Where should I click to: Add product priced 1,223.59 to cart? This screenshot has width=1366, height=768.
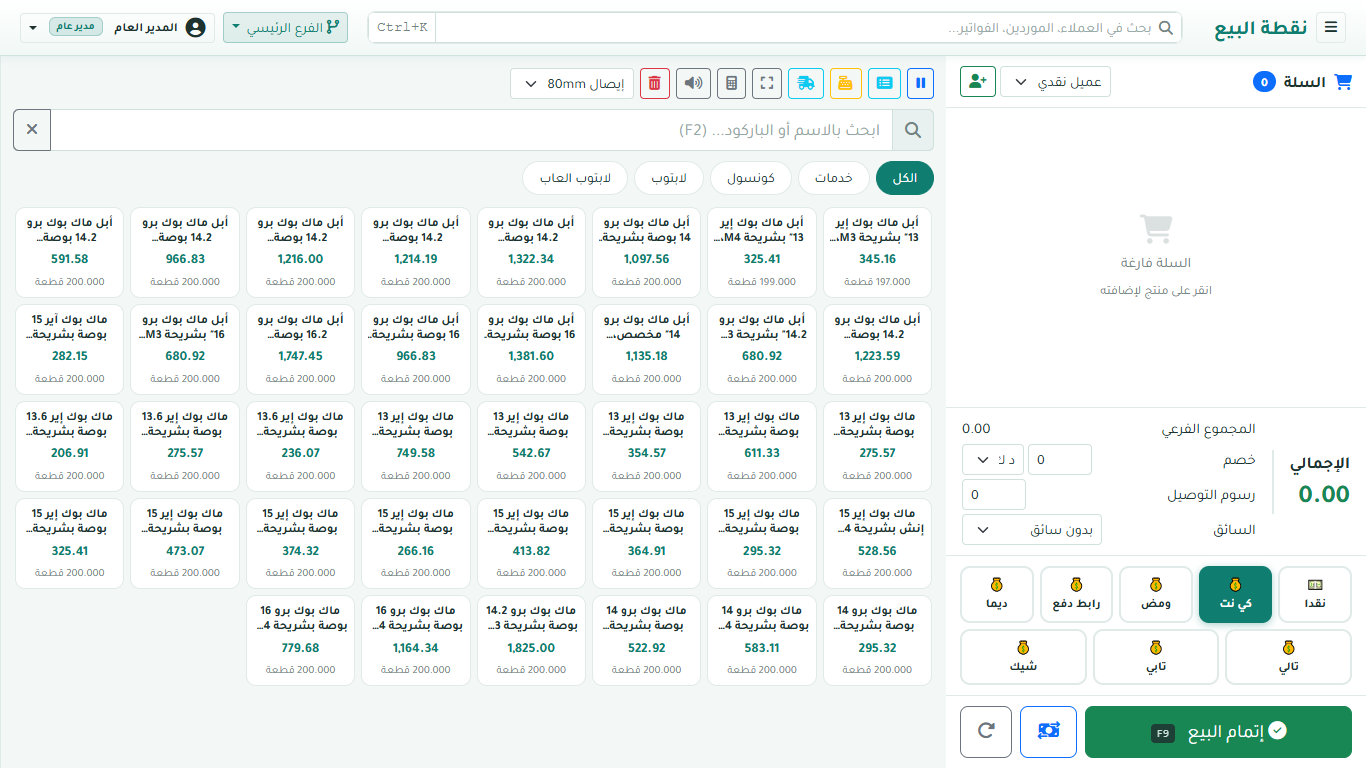pyautogui.click(x=877, y=349)
